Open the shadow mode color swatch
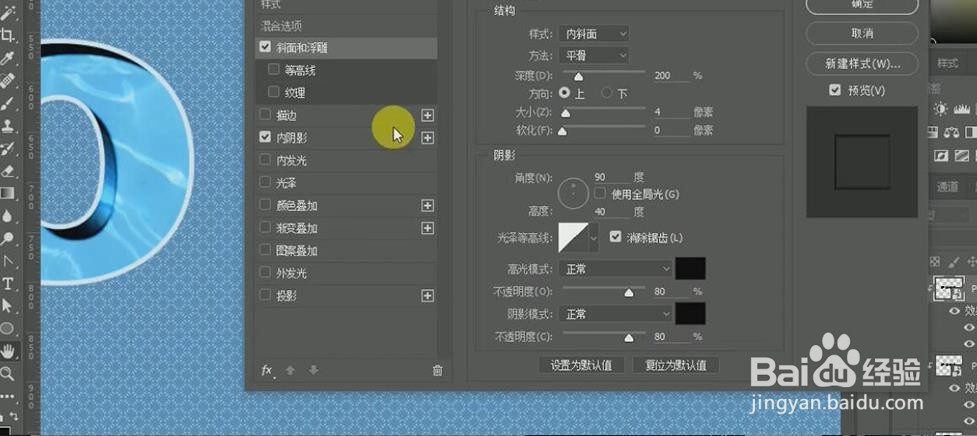Viewport: 977px width, 436px height. [690, 314]
